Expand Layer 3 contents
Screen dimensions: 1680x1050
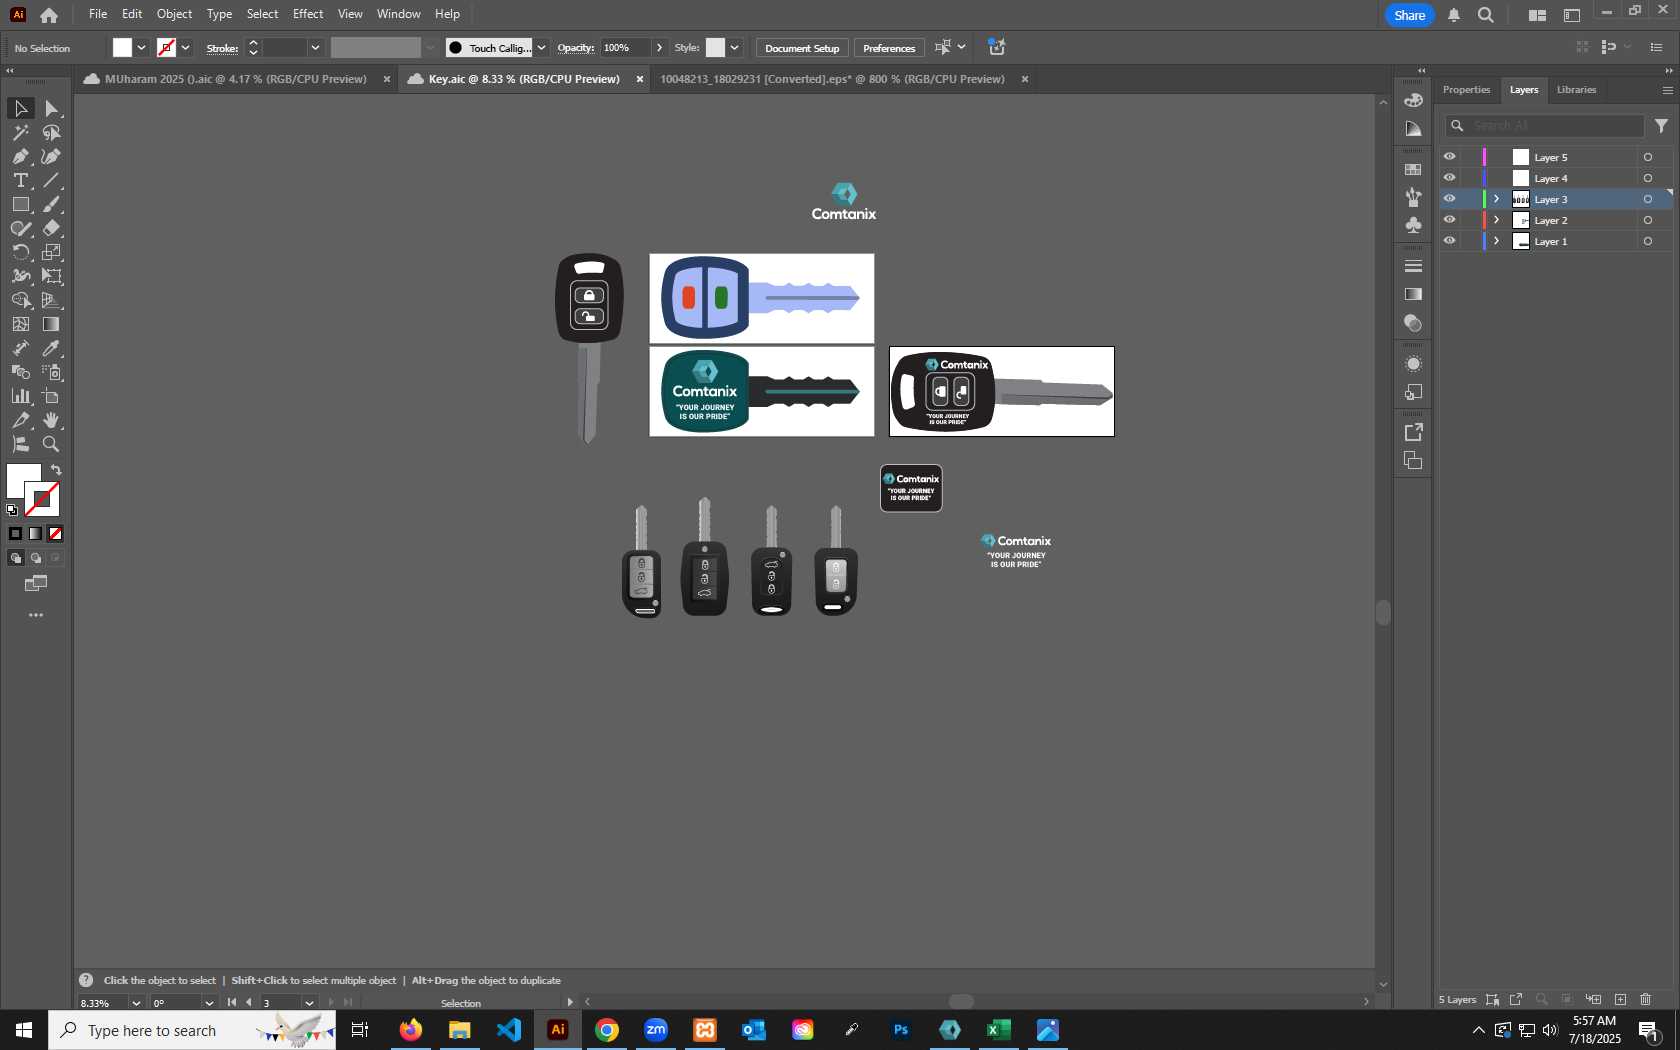coord(1497,199)
